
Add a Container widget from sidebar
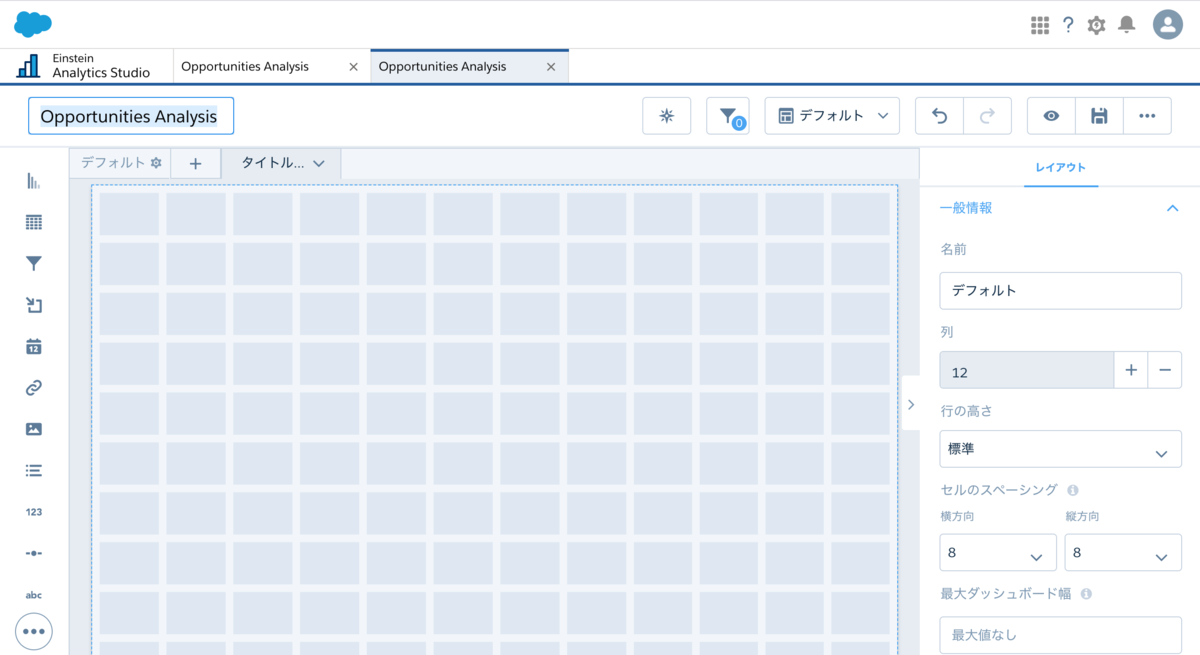point(34,305)
